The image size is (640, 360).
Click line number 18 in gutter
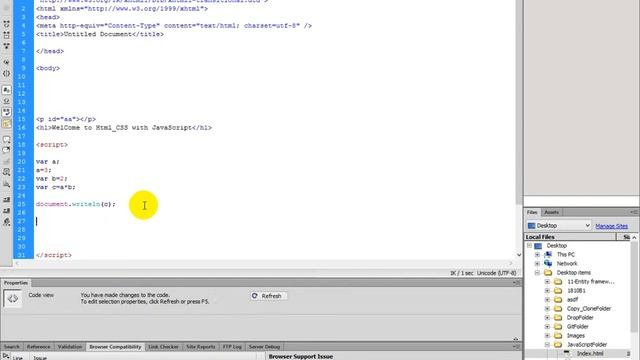click(x=21, y=144)
